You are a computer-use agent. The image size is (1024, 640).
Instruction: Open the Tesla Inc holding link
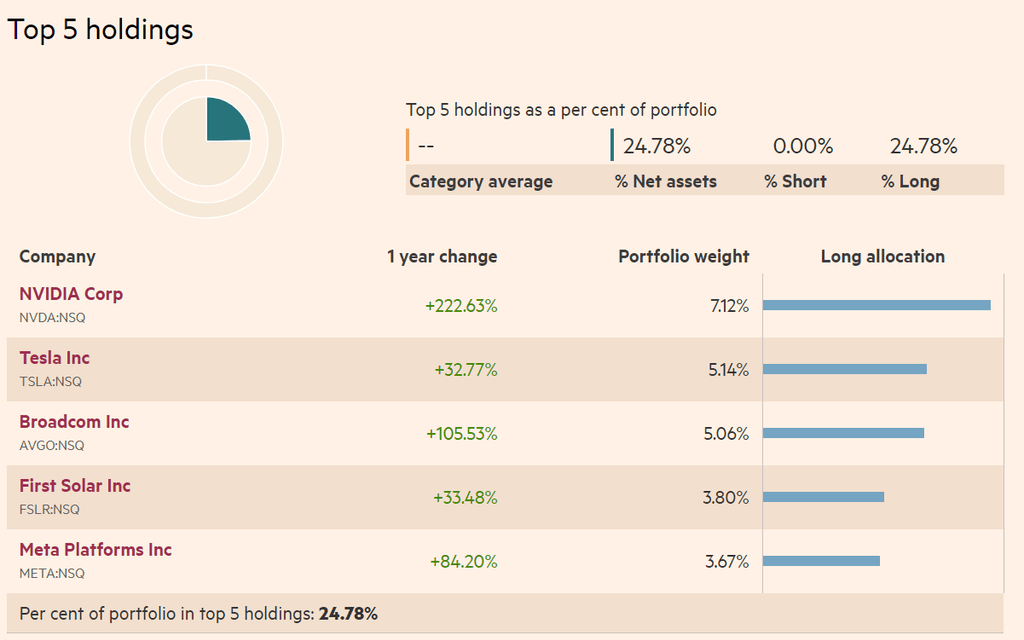click(54, 358)
